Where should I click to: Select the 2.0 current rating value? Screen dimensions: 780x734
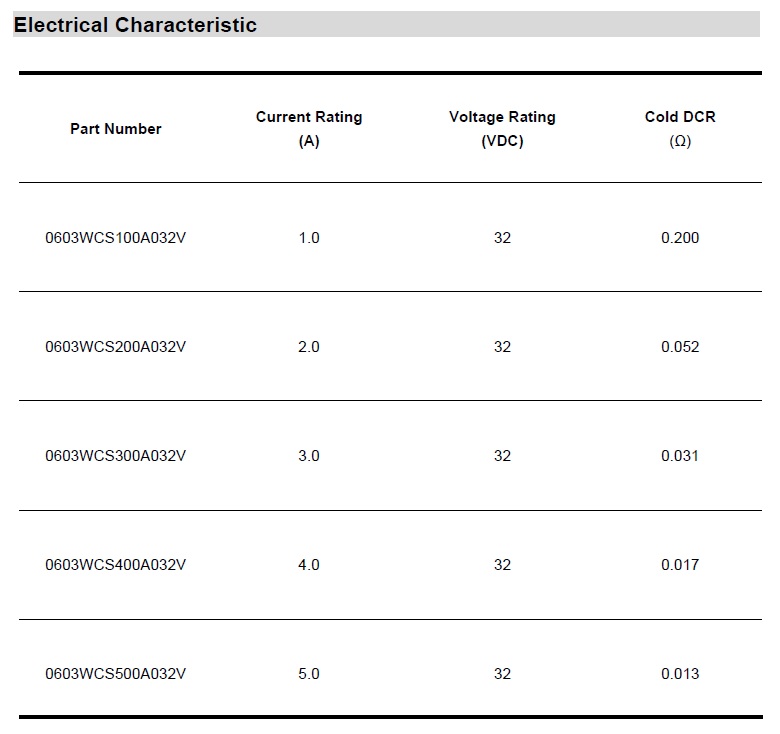click(x=309, y=347)
